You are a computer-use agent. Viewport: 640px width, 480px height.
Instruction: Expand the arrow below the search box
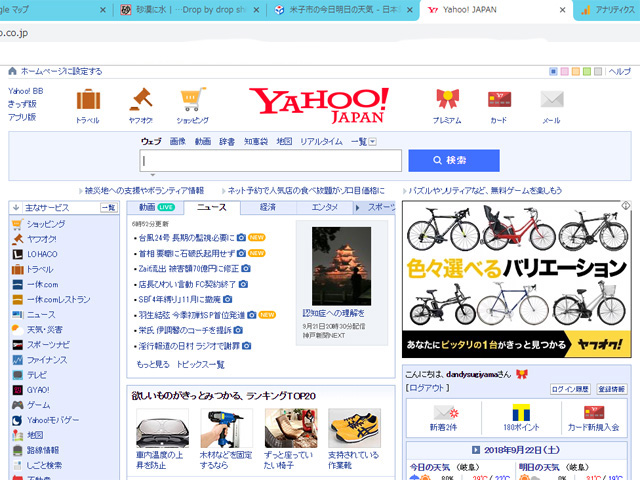tap(153, 175)
